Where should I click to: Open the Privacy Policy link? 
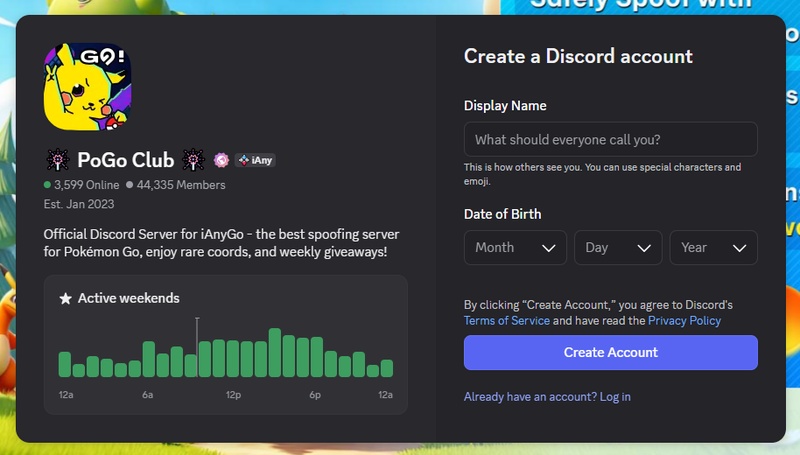pyautogui.click(x=684, y=321)
